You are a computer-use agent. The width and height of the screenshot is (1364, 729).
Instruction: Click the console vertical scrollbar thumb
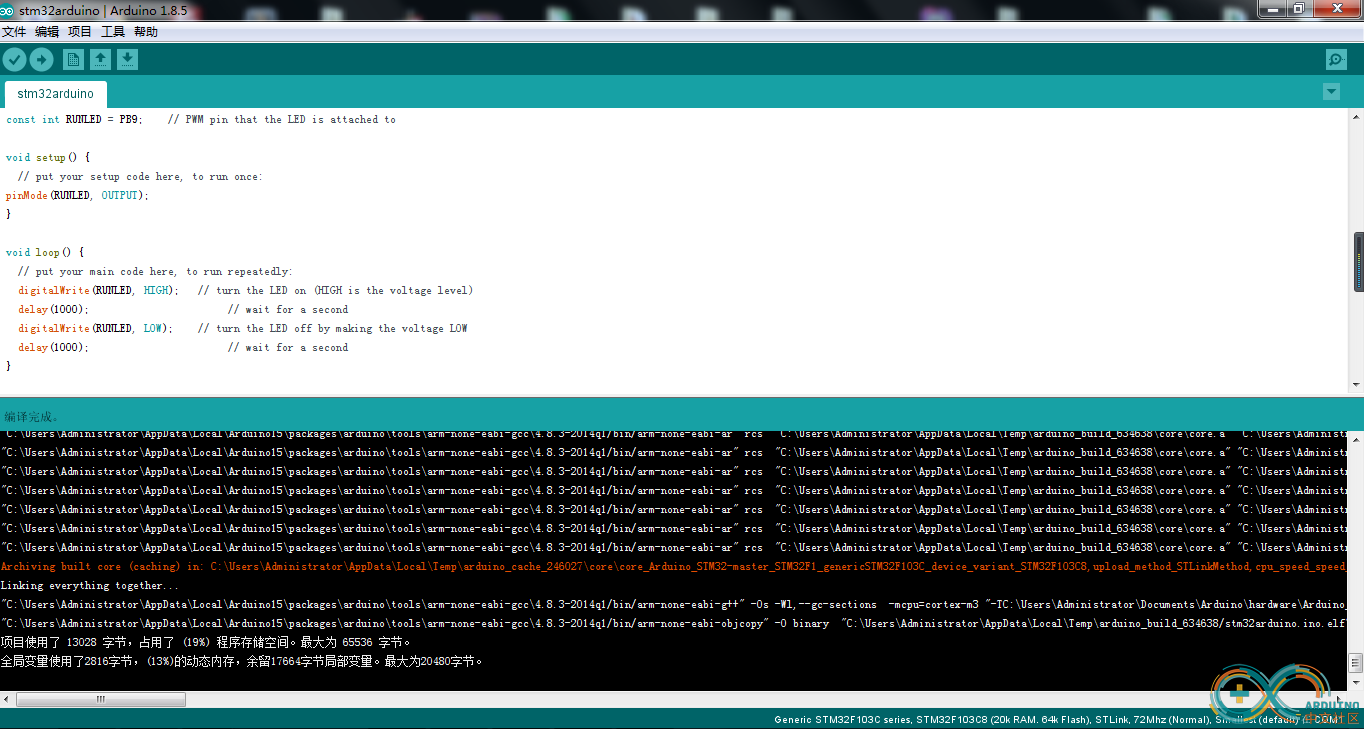click(1356, 663)
